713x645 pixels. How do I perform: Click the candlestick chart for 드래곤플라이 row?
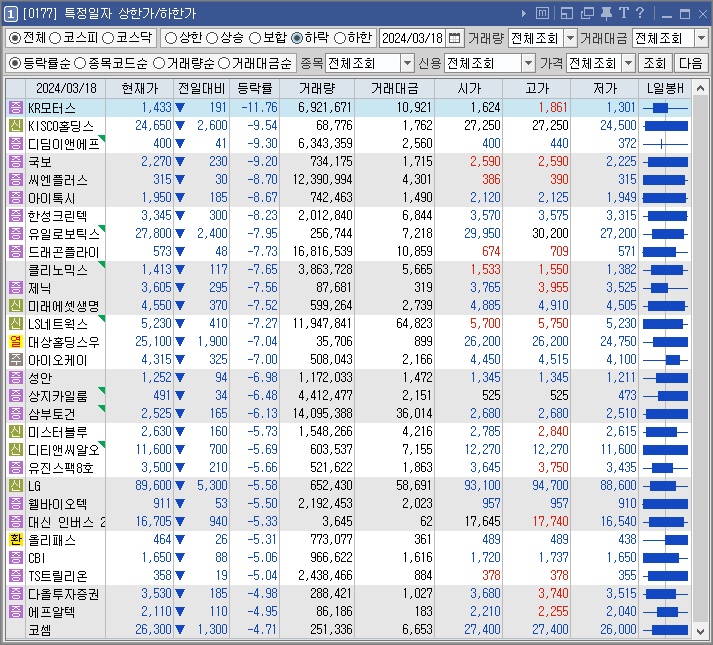point(665,252)
